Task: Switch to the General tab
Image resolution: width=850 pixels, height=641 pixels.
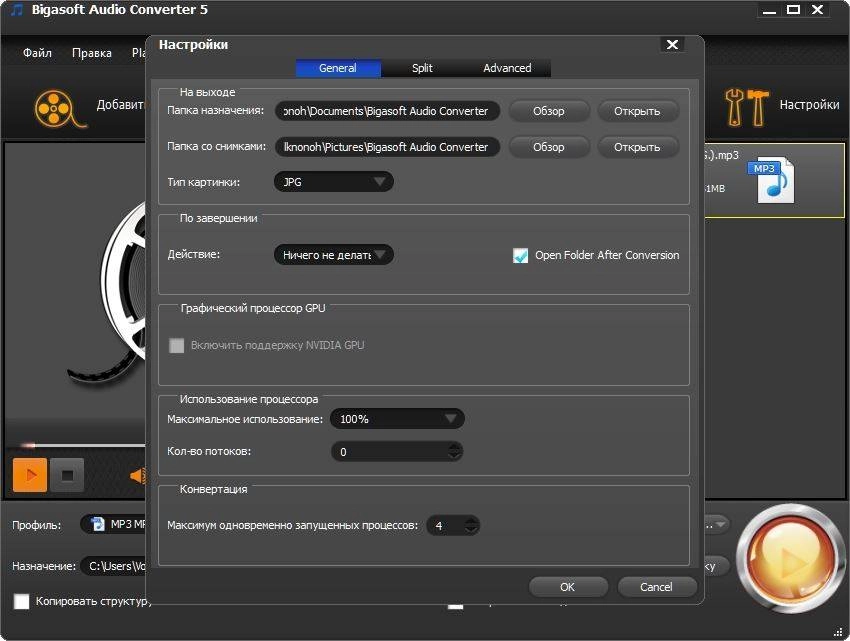Action: (338, 68)
